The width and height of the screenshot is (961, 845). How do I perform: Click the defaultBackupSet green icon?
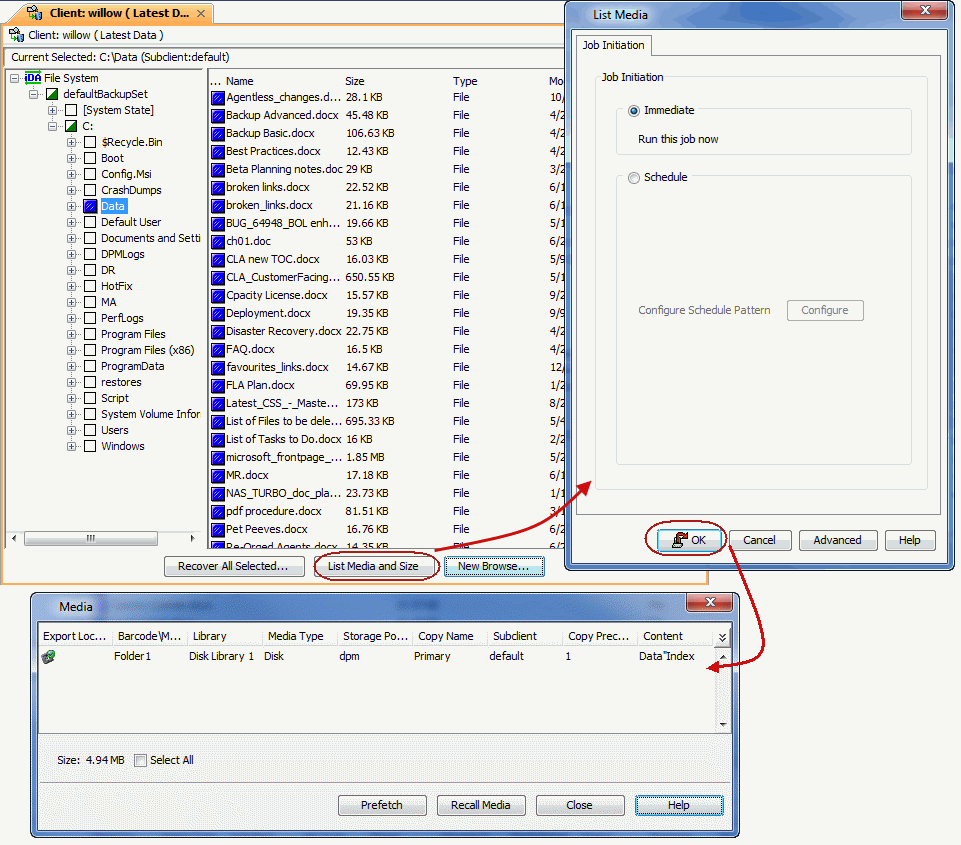click(x=52, y=94)
